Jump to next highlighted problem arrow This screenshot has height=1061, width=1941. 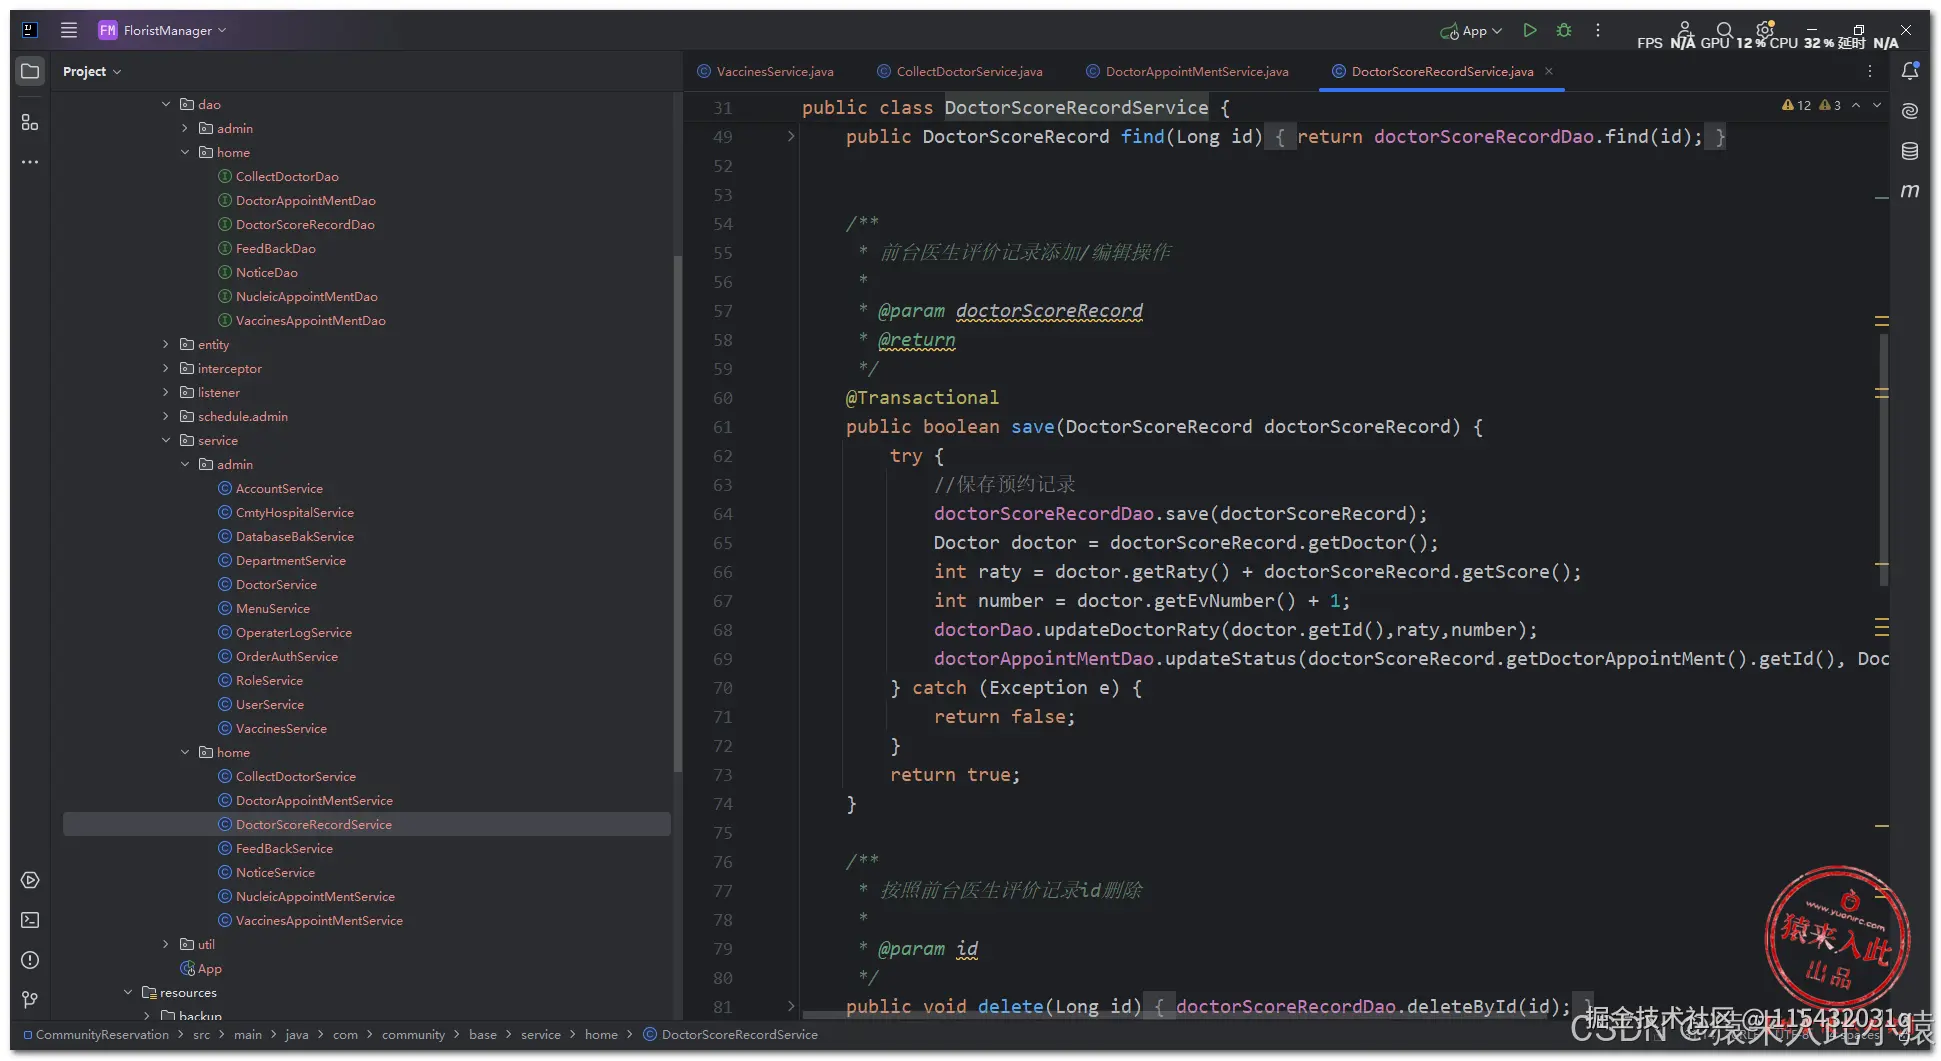[x=1877, y=105]
